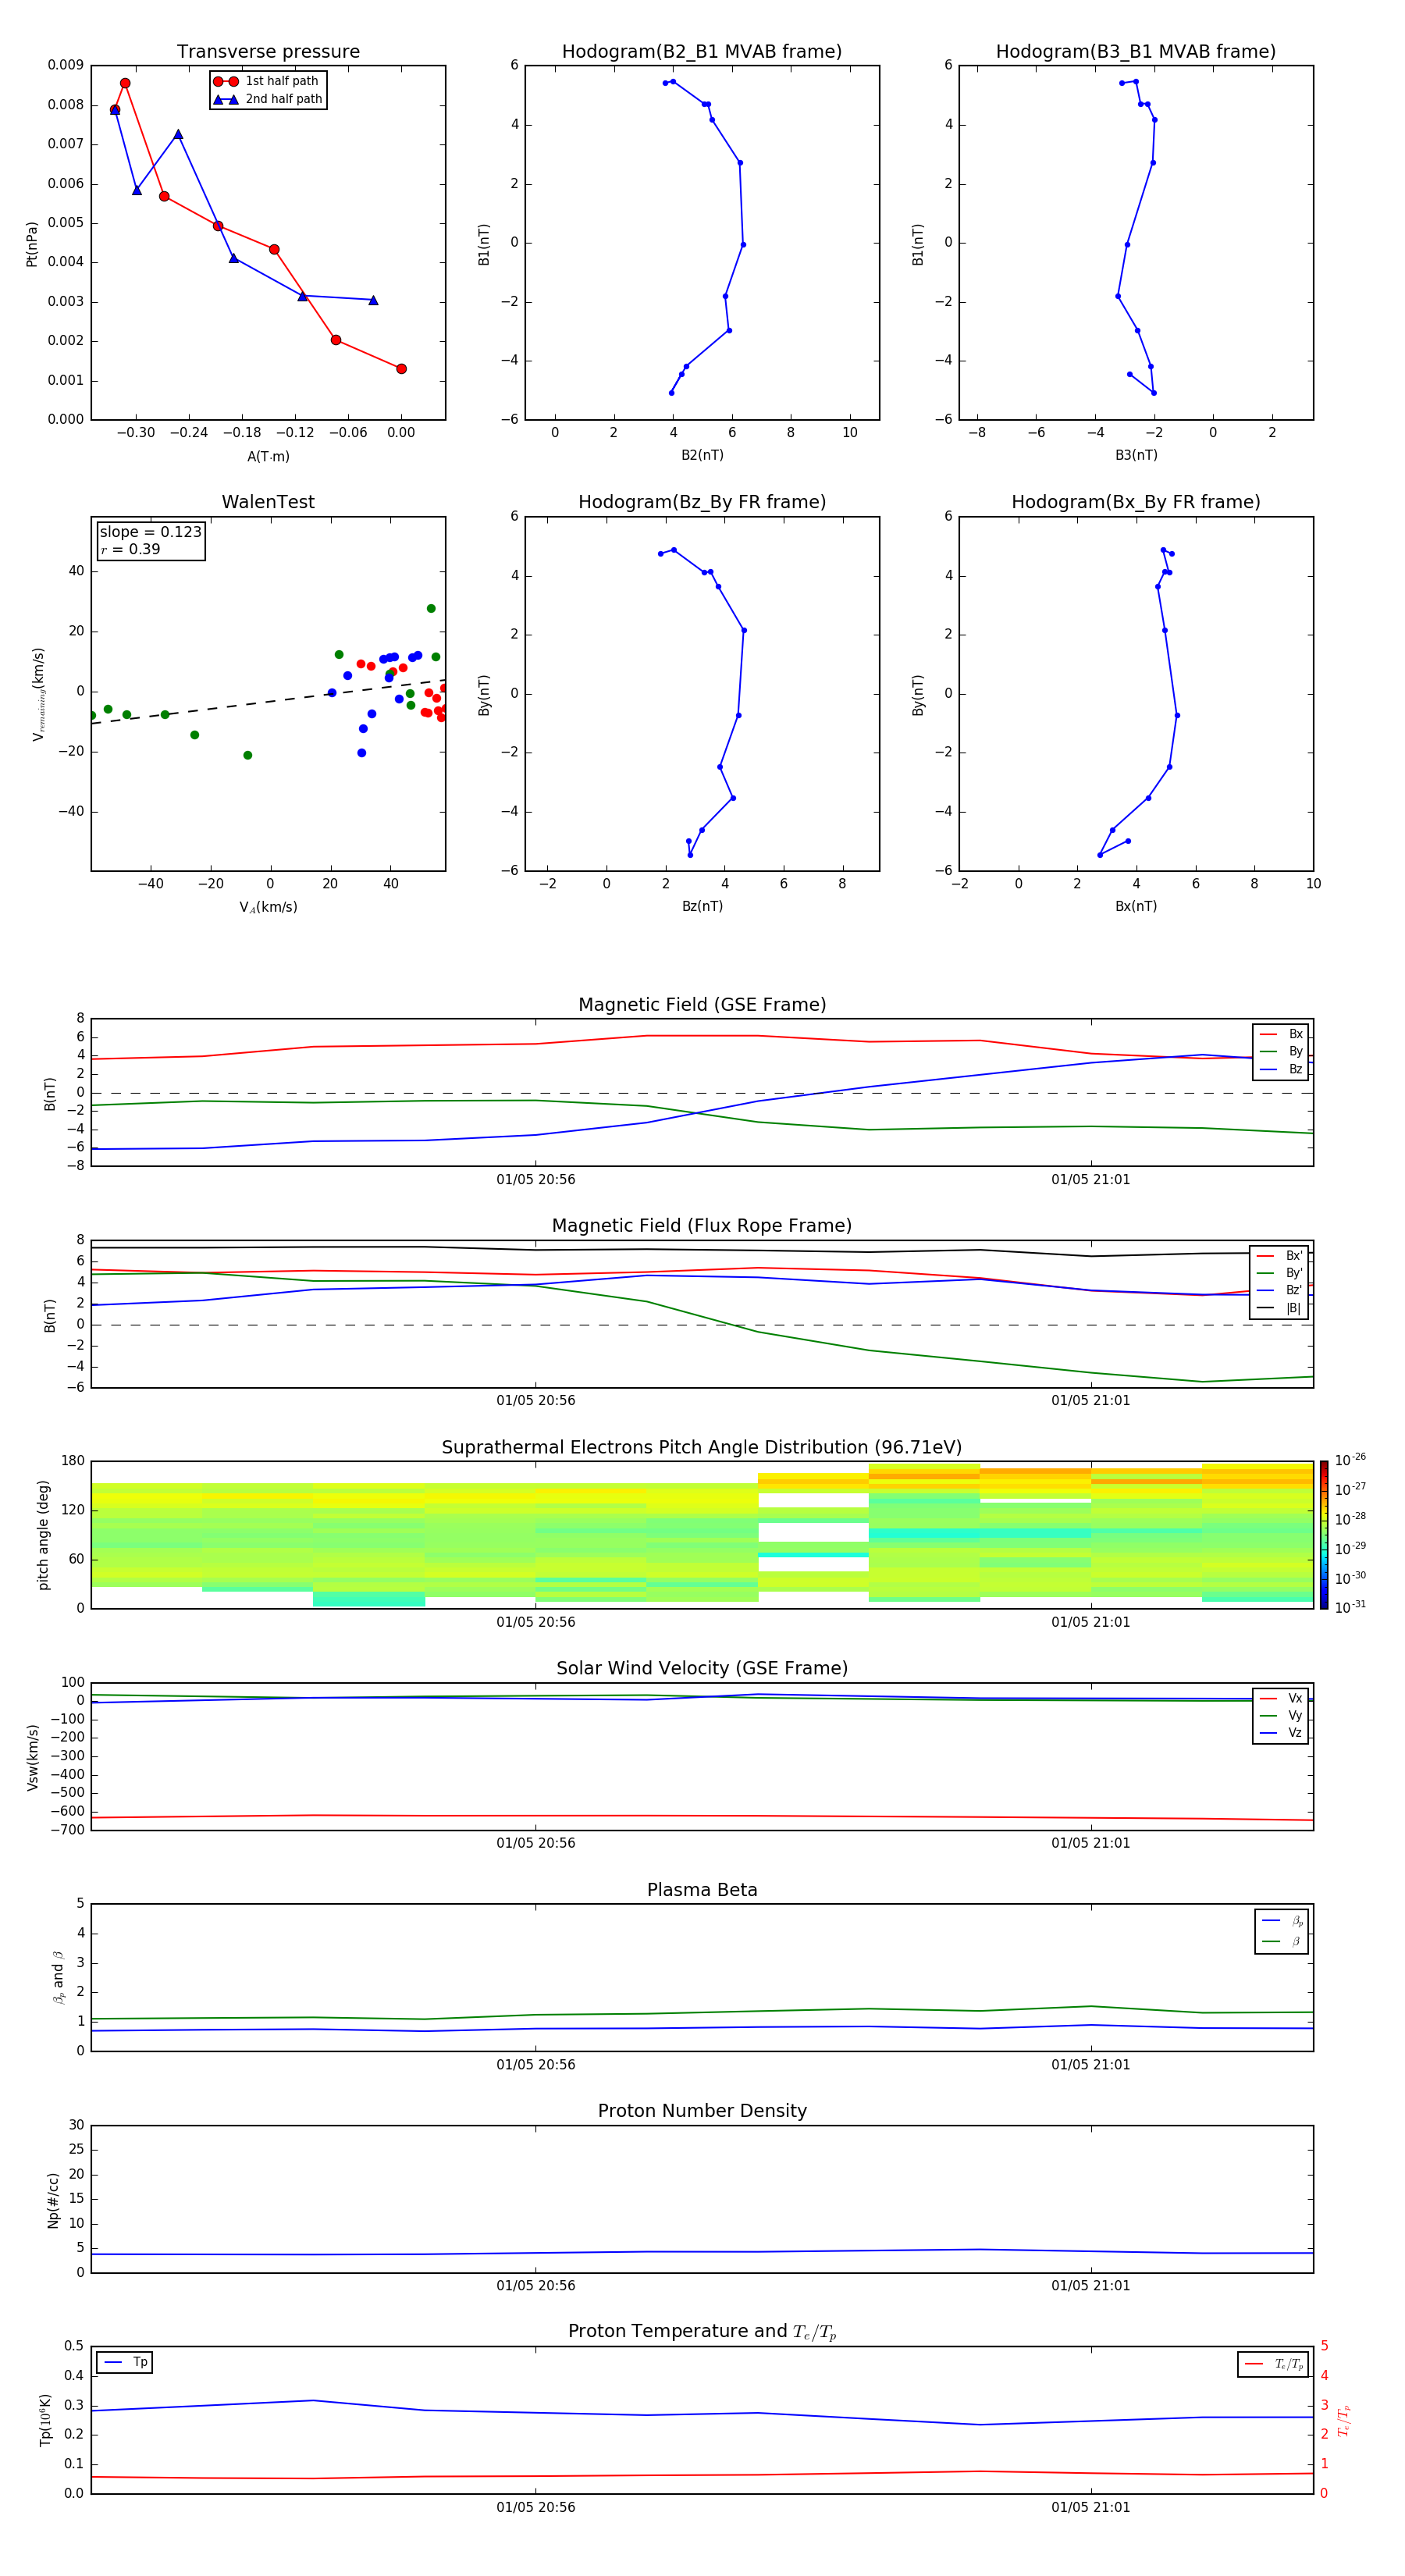
Task: Click the highest green dot in WalenTest plot
Action: pyautogui.click(x=431, y=608)
